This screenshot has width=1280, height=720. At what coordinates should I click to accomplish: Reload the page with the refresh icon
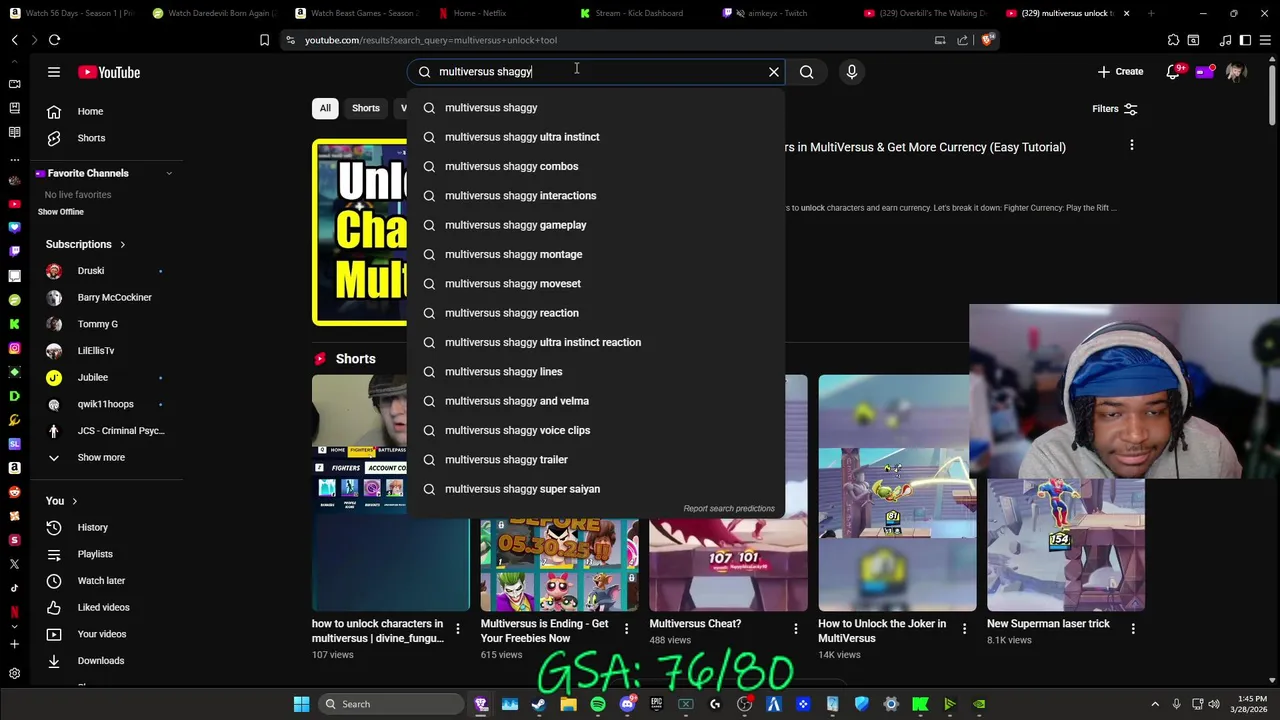(x=54, y=40)
